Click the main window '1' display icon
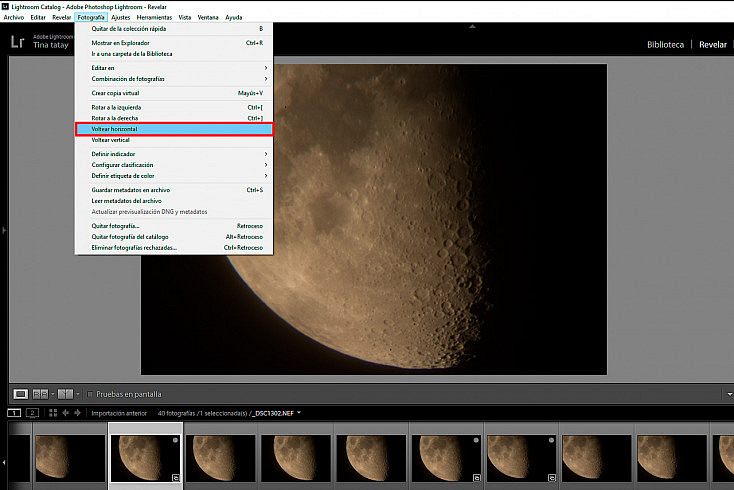The image size is (734, 490). [15, 413]
